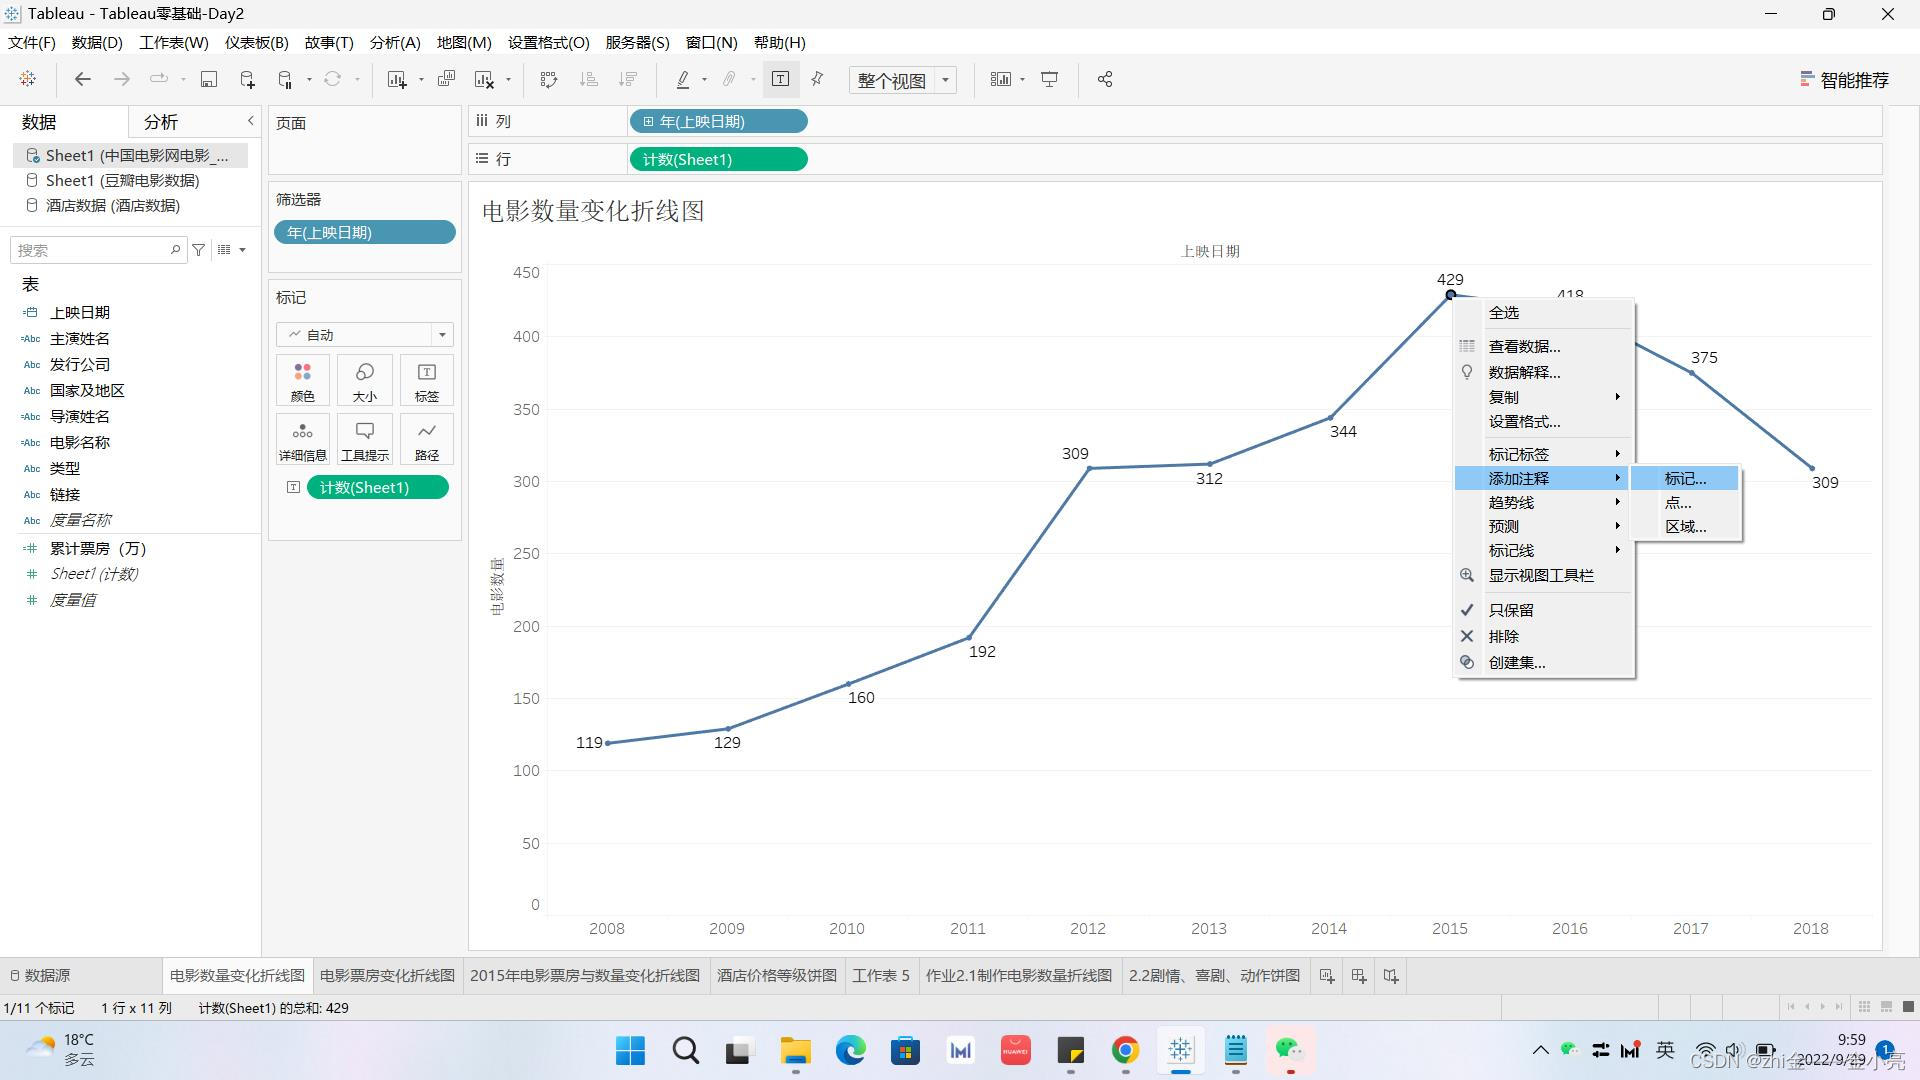The height and width of the screenshot is (1080, 1920).
Task: Expand the 自动 mark type dropdown
Action: tap(442, 335)
